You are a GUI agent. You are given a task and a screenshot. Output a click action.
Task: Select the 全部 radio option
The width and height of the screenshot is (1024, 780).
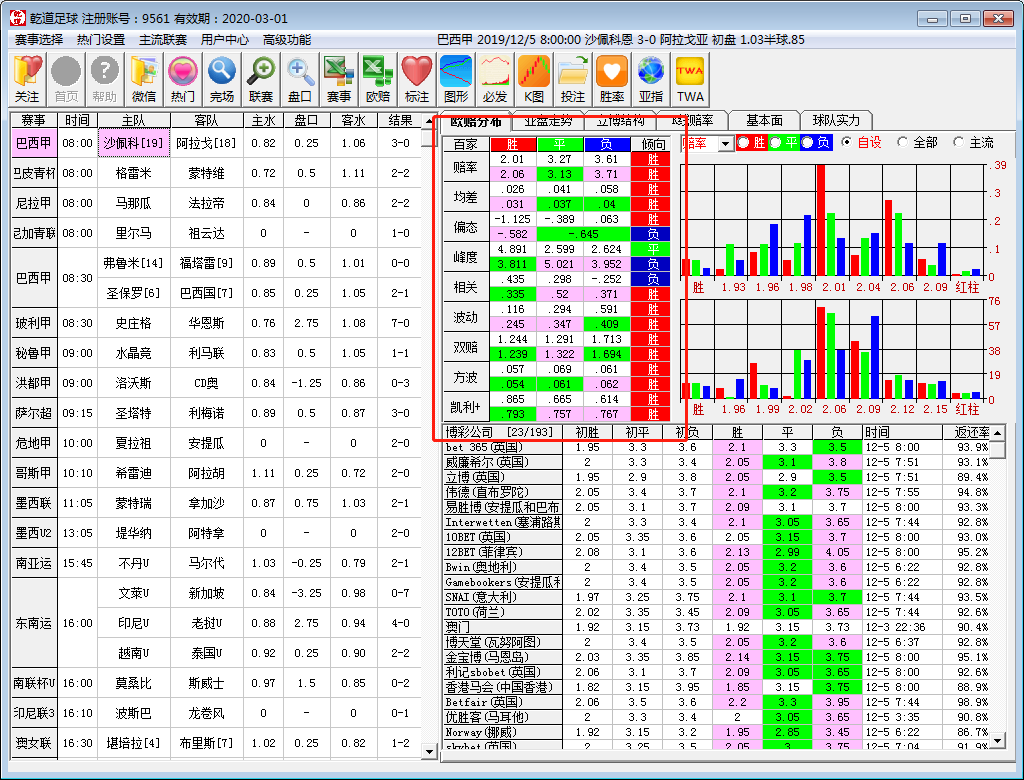(x=903, y=142)
